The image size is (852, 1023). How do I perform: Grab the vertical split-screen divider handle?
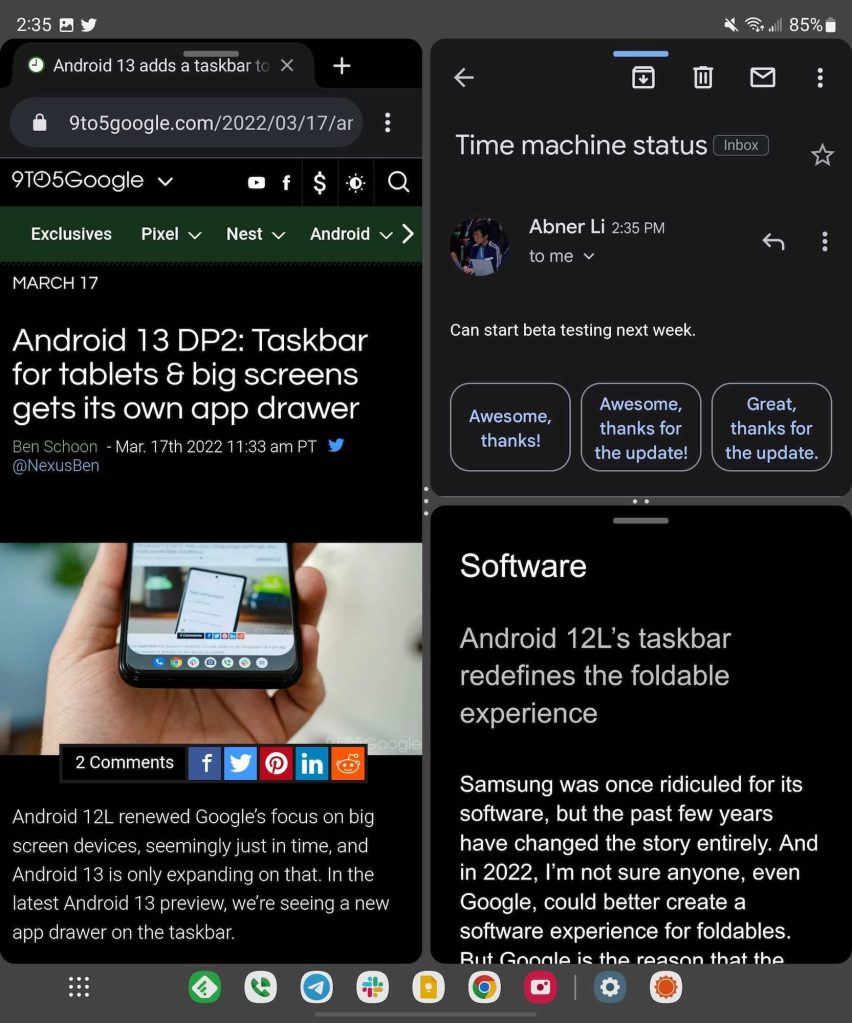[x=426, y=501]
